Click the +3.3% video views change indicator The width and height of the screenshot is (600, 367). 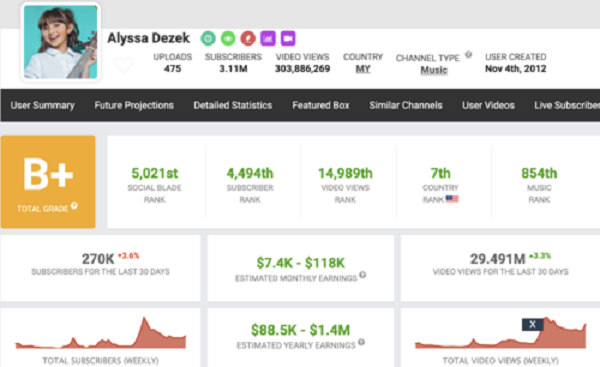click(540, 256)
